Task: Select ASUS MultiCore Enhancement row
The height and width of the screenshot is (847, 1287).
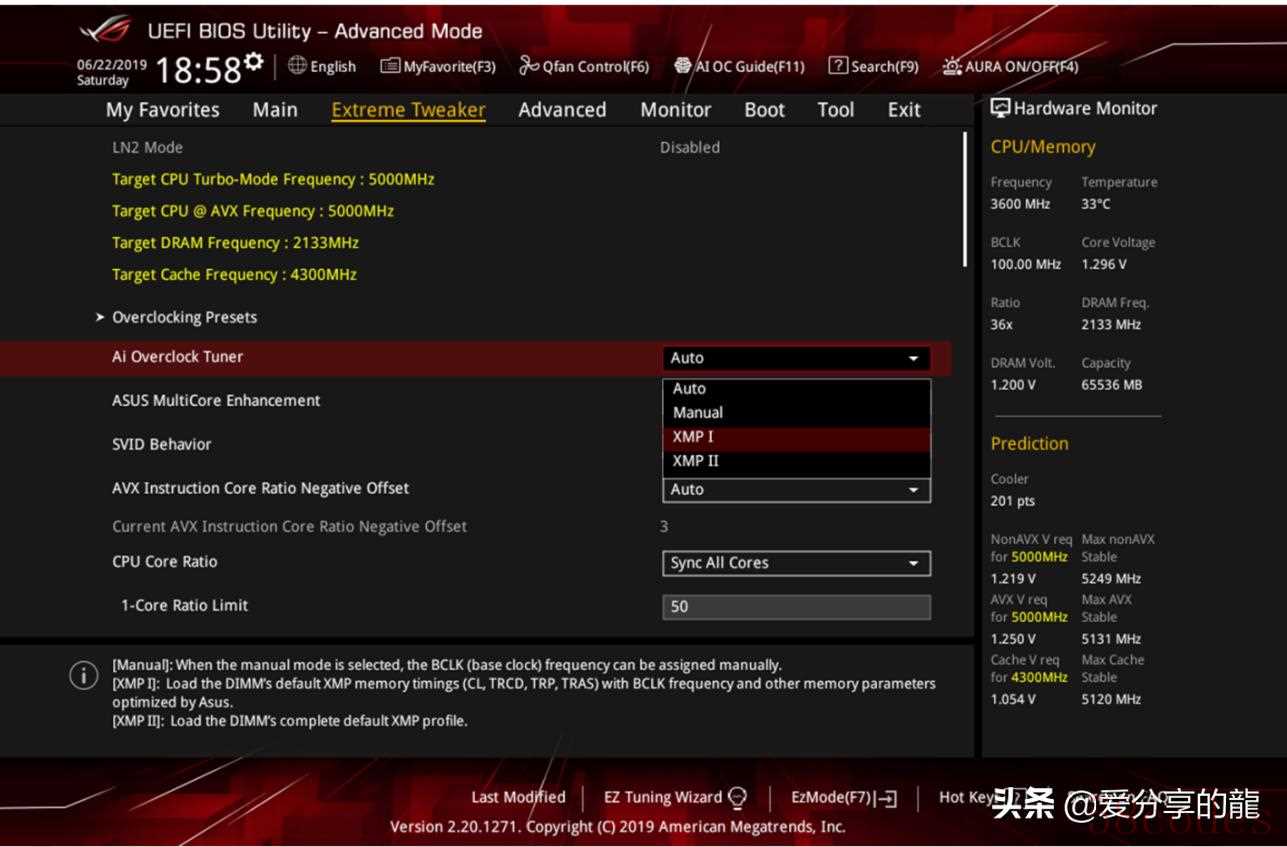Action: 476,401
